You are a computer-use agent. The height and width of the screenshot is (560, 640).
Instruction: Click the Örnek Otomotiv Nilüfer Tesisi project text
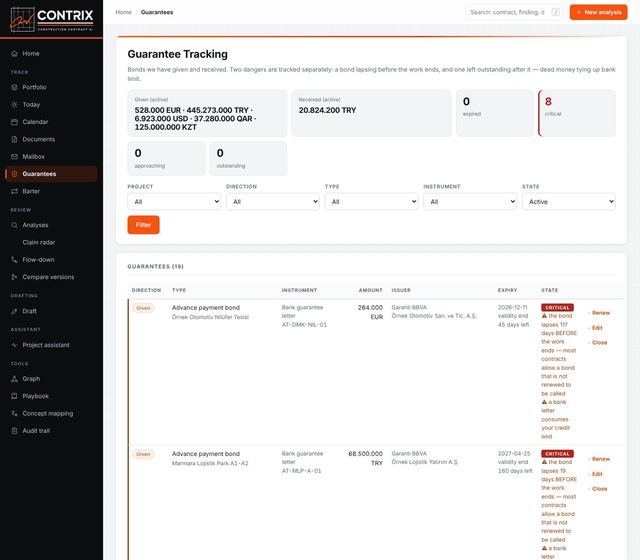click(210, 317)
